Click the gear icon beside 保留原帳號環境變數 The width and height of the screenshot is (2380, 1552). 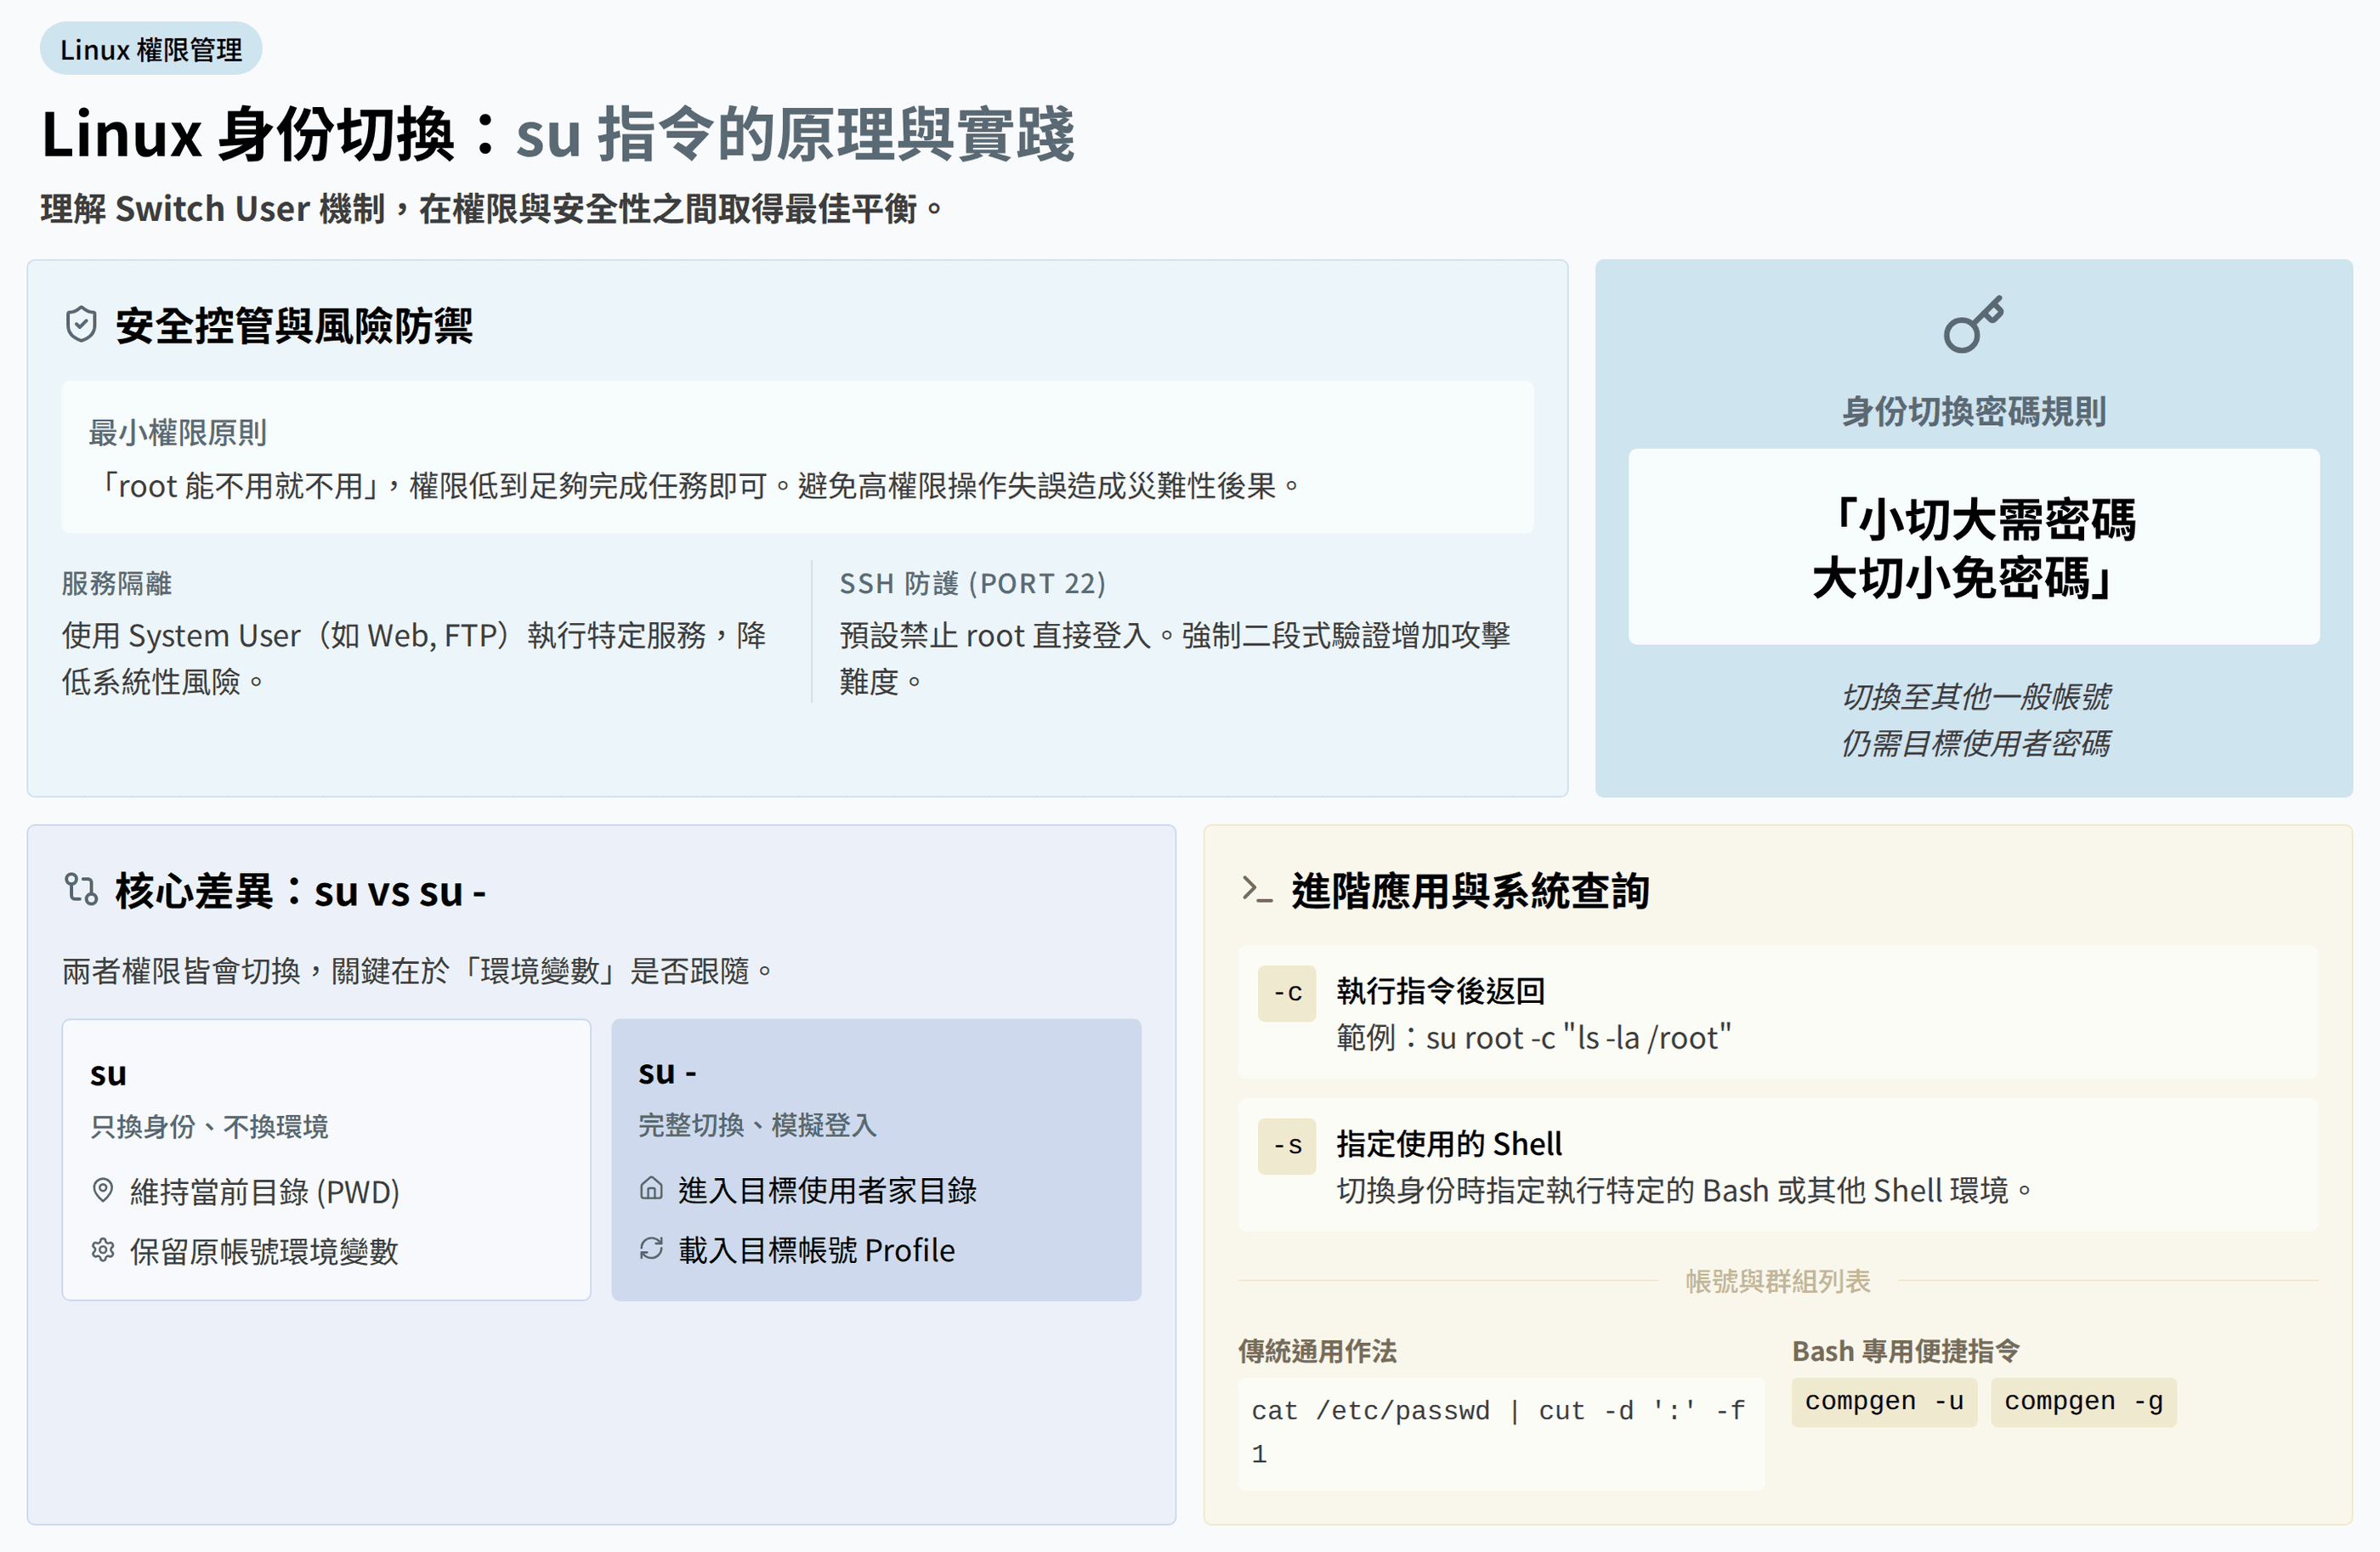102,1250
